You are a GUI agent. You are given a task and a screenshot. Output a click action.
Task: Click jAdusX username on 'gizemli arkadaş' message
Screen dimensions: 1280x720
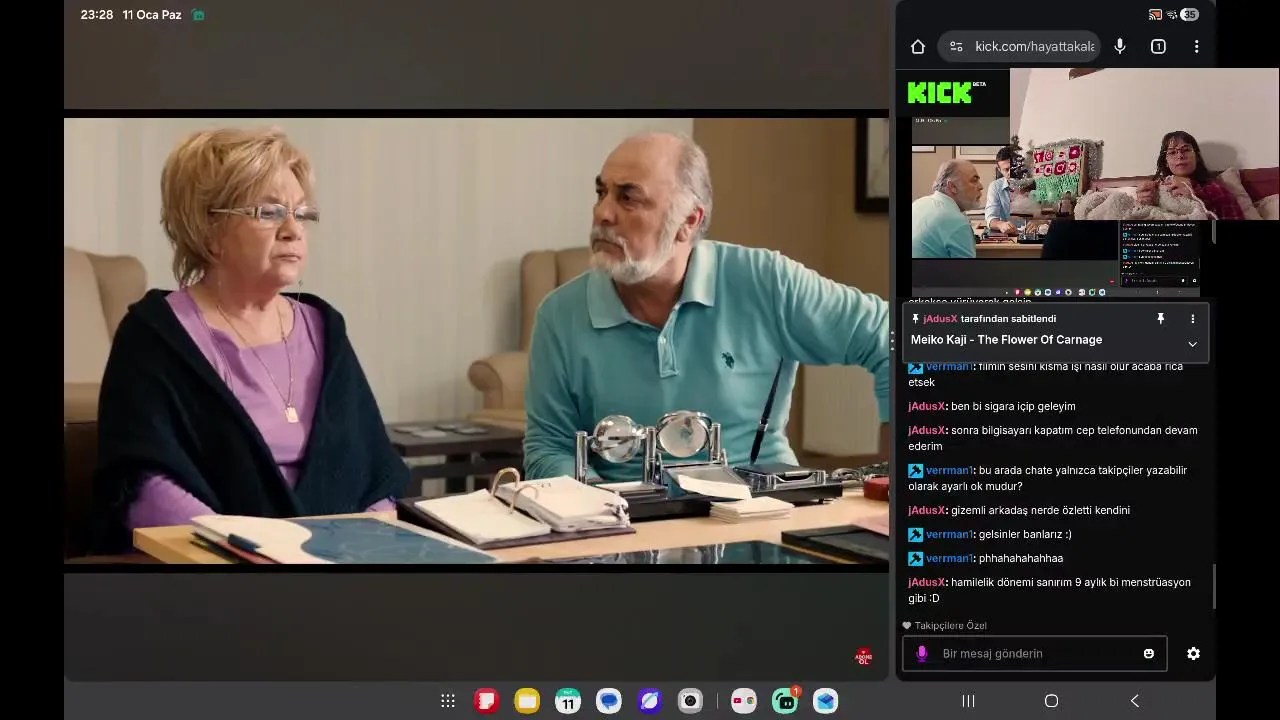927,510
